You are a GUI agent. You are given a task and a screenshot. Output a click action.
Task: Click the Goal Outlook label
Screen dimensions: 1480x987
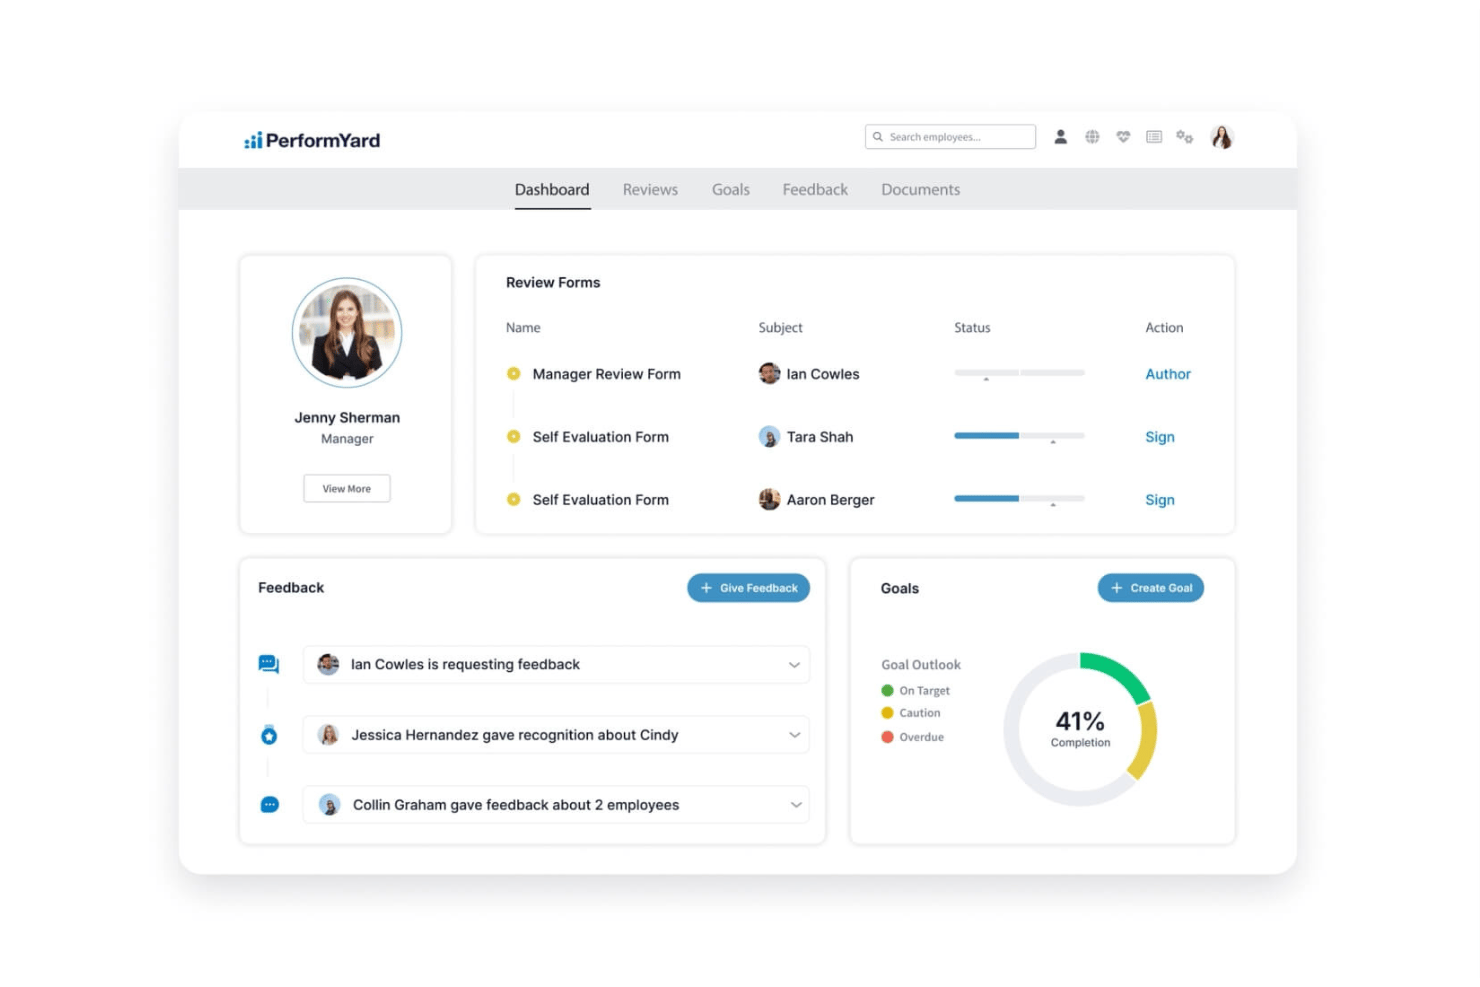point(921,665)
